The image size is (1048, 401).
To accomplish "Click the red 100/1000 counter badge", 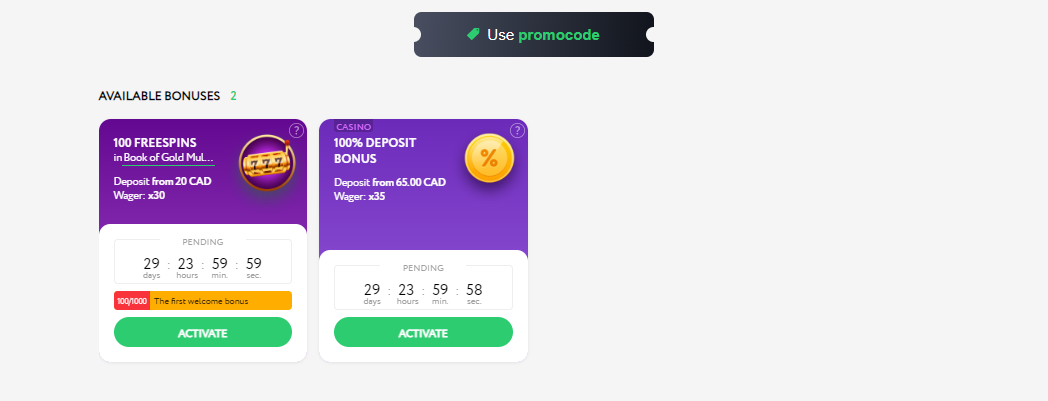I will [132, 301].
